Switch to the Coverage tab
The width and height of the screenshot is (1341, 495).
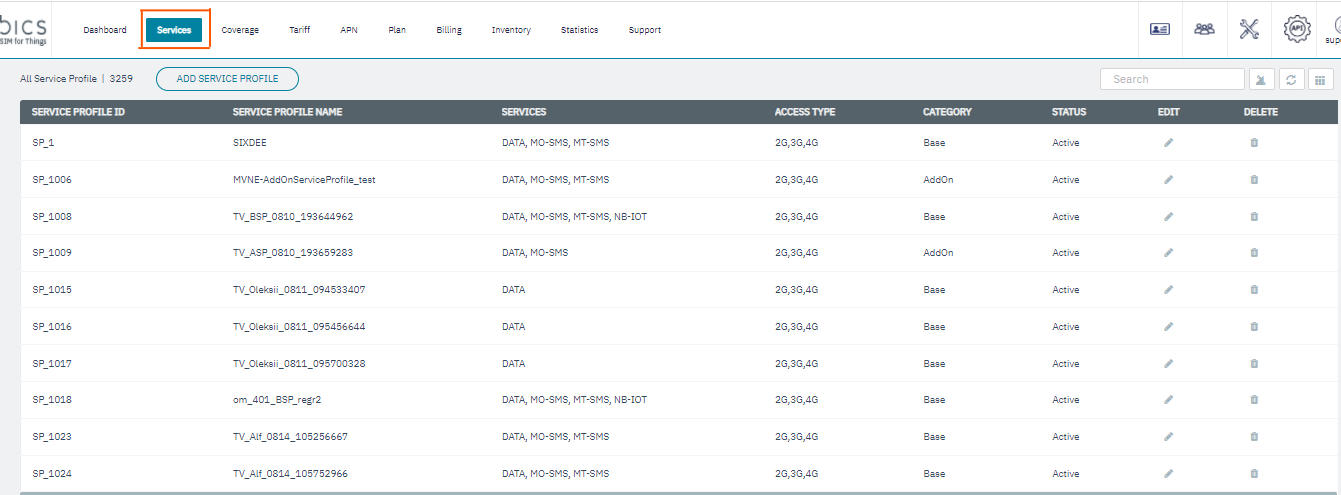click(240, 30)
